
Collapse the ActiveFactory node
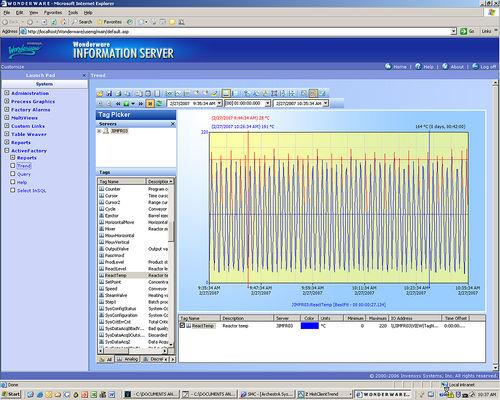click(6, 151)
